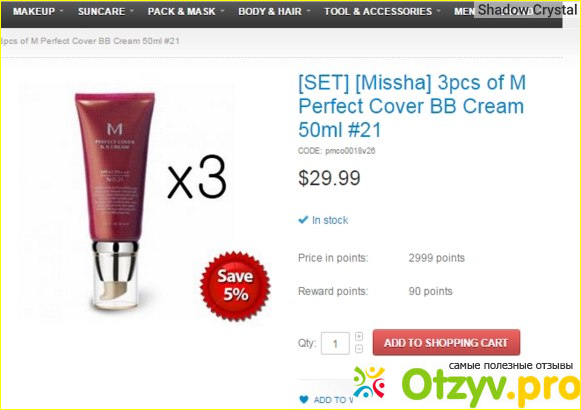Click the Qty input field
The image size is (581, 410).
(335, 343)
